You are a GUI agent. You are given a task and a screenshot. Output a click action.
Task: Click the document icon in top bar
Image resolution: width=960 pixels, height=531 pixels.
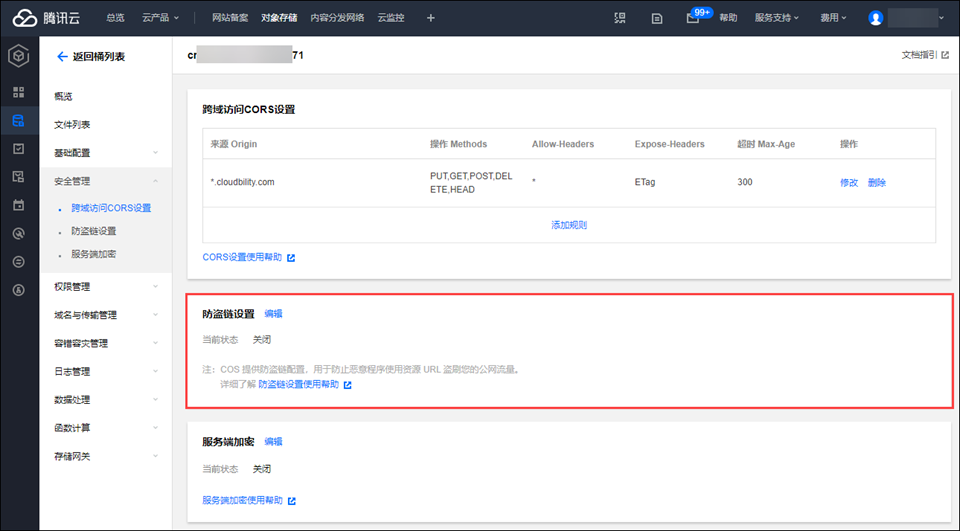pyautogui.click(x=656, y=18)
